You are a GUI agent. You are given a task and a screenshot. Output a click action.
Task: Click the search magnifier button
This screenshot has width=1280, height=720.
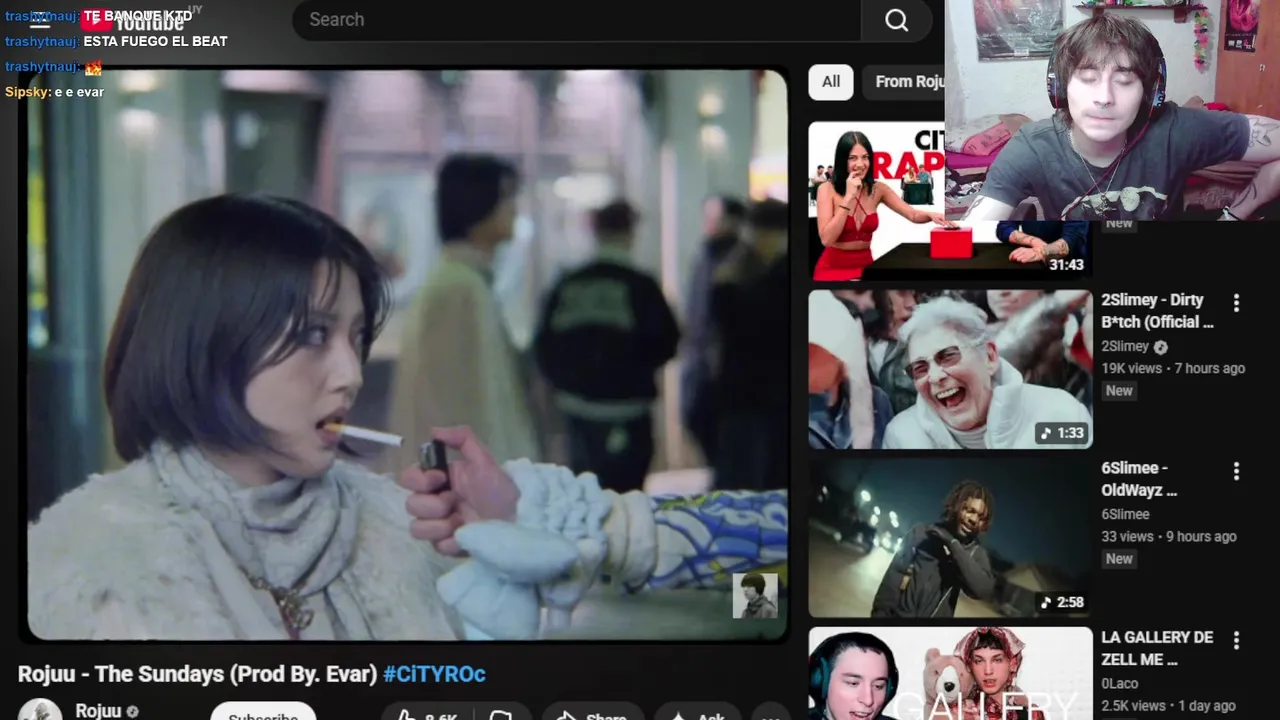[896, 20]
